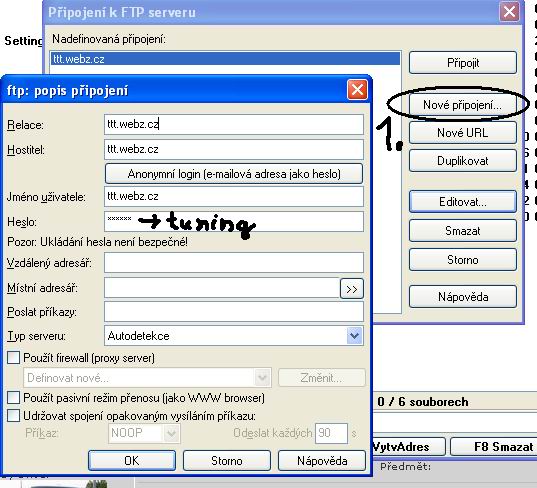Click the Připojit button
Screen dimensions: 537x488
click(x=463, y=63)
